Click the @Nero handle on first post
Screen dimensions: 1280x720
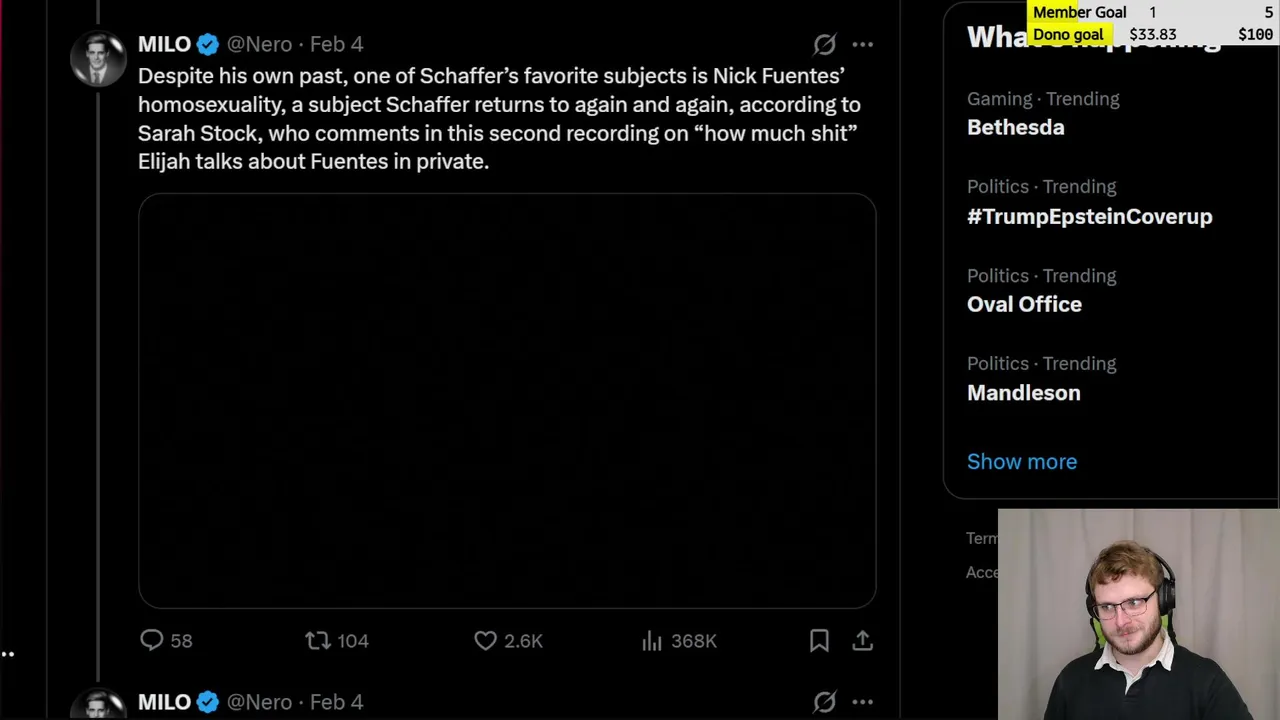click(259, 44)
